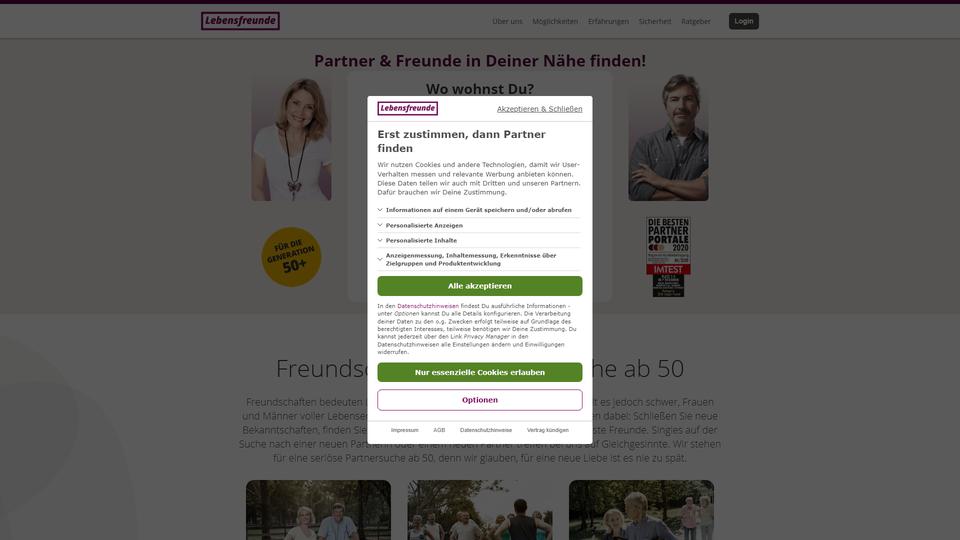
Task: Expand 'Informationen auf einem Gerät speichern' section
Action: [x=479, y=210]
